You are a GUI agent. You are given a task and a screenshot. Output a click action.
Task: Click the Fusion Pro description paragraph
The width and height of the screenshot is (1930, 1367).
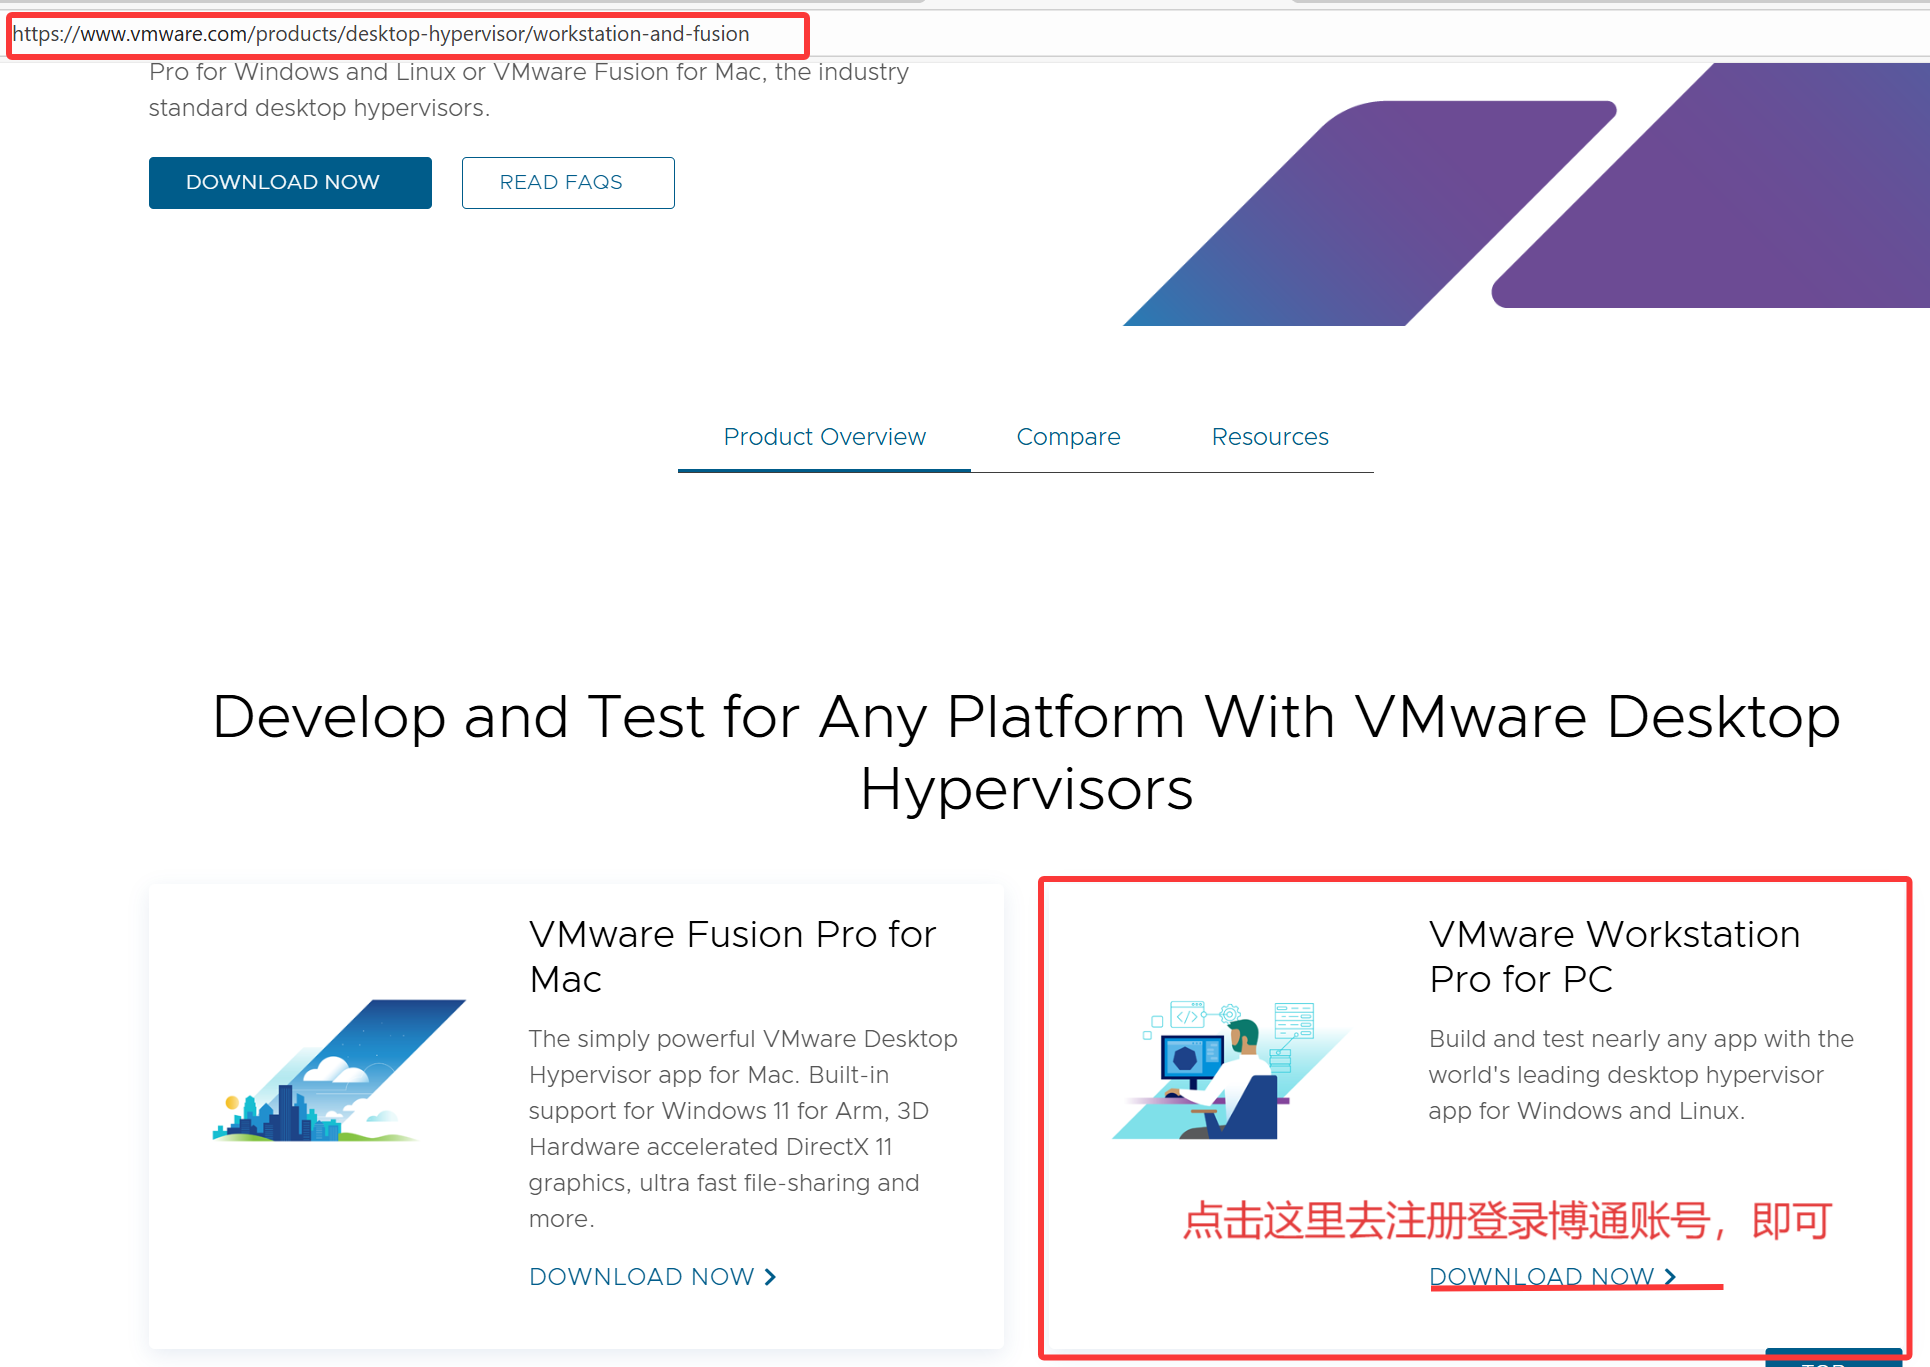[742, 1128]
